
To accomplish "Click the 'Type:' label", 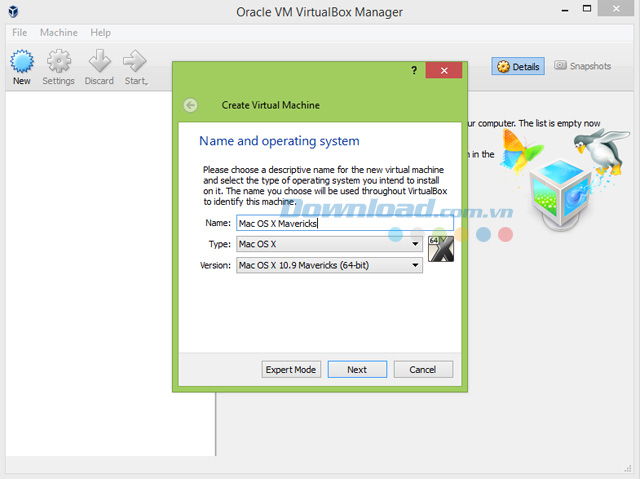I will click(220, 244).
